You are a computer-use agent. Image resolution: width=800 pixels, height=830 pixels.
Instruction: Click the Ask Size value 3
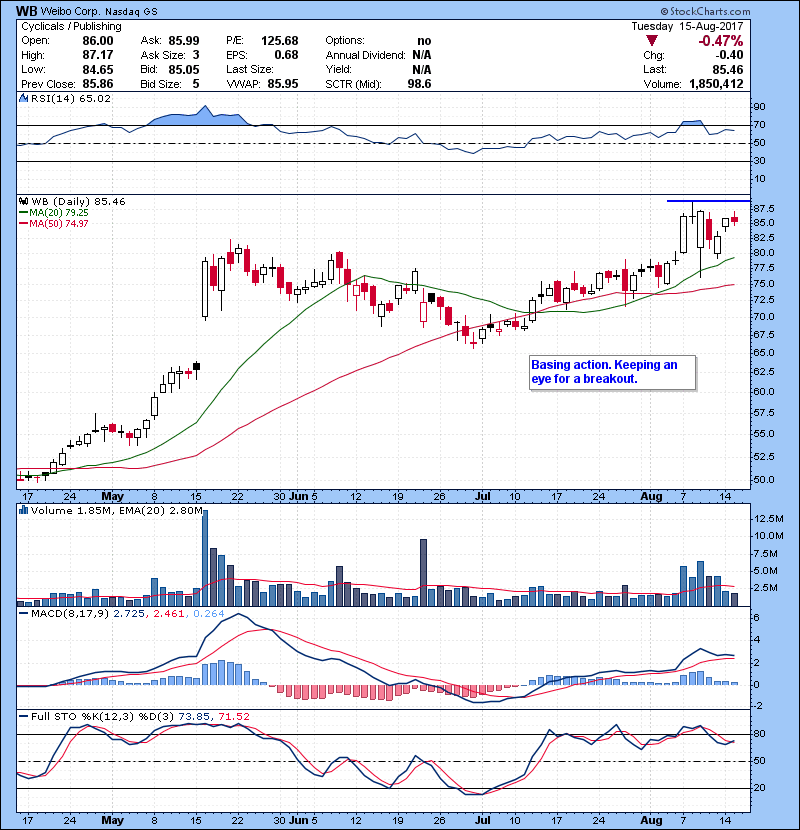coord(196,55)
